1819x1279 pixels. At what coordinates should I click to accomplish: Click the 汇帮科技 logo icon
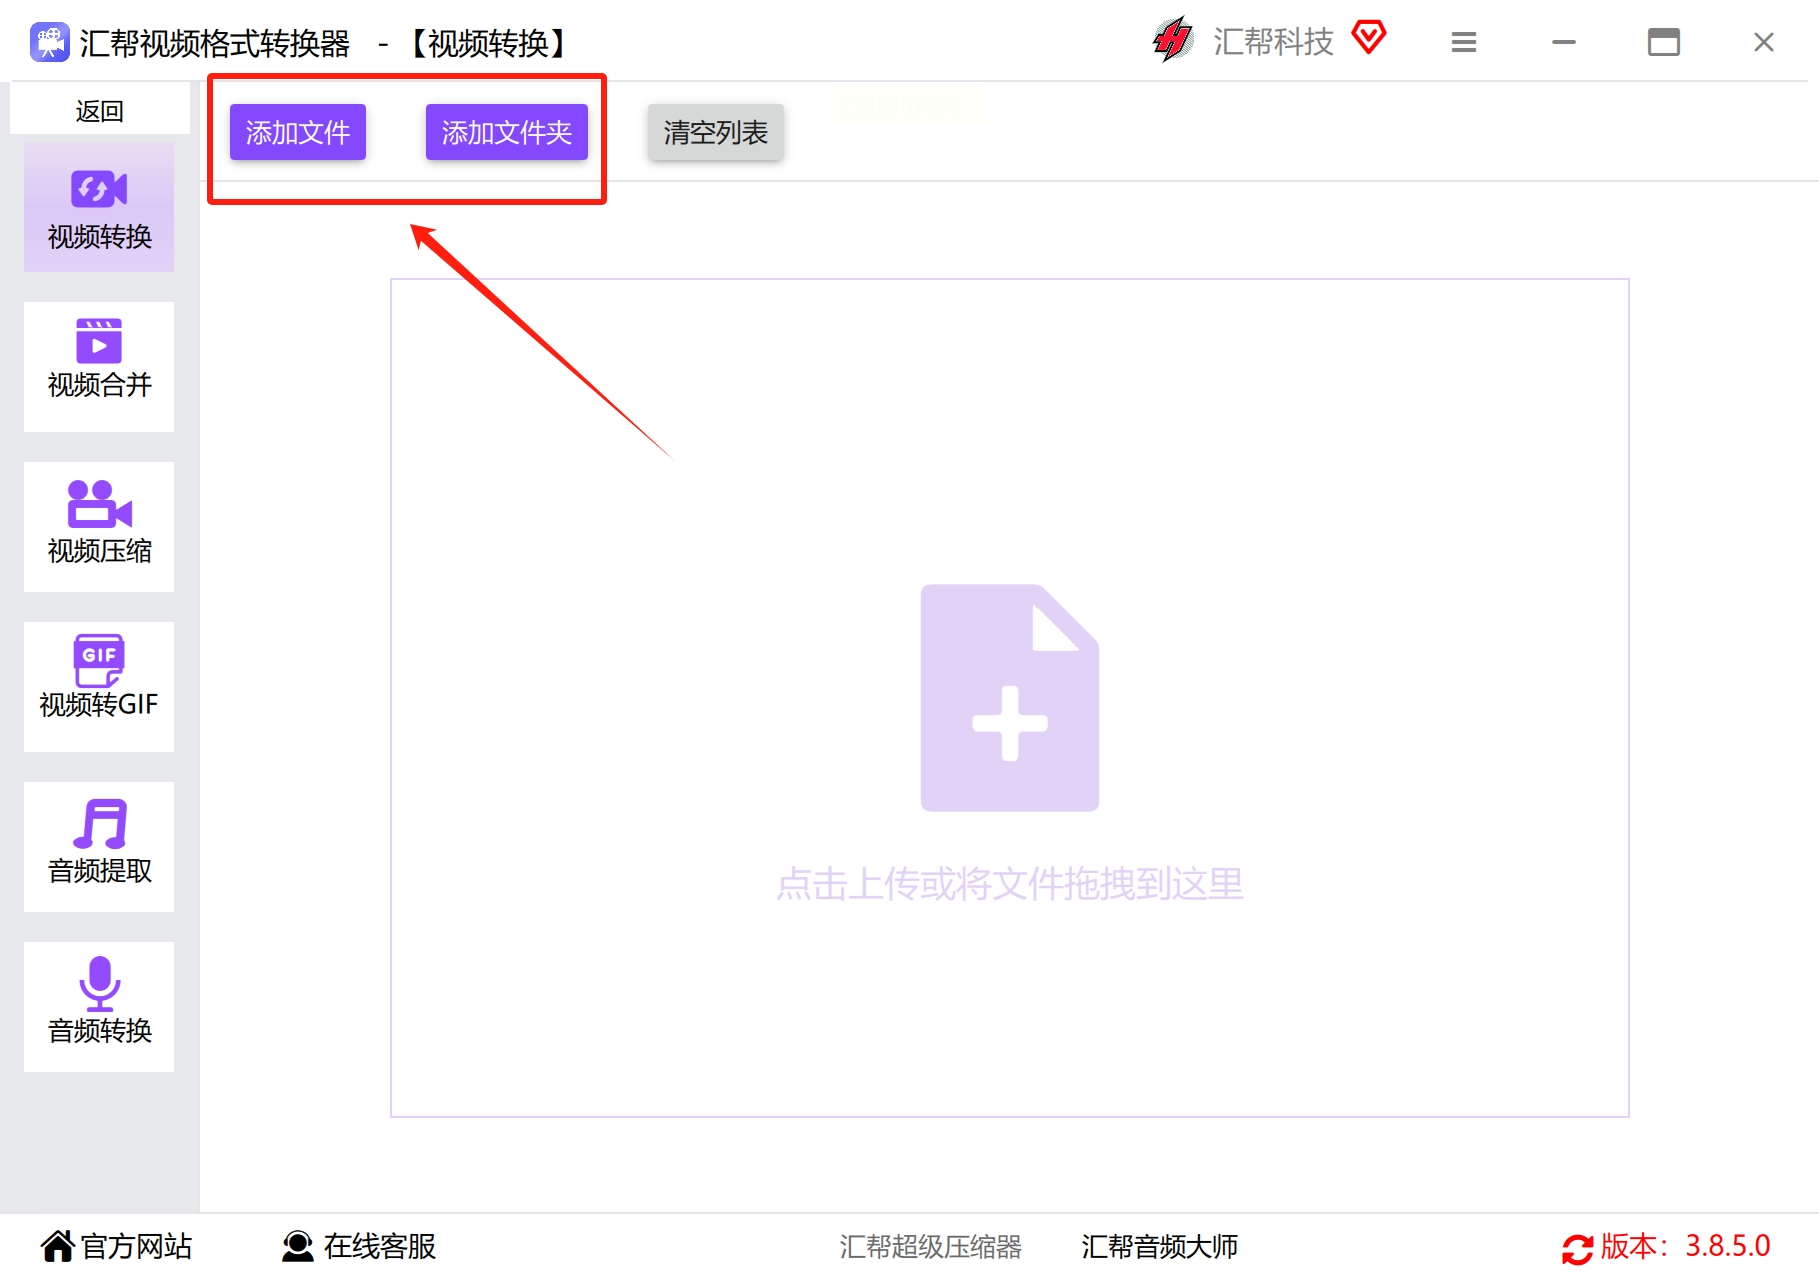(1173, 40)
